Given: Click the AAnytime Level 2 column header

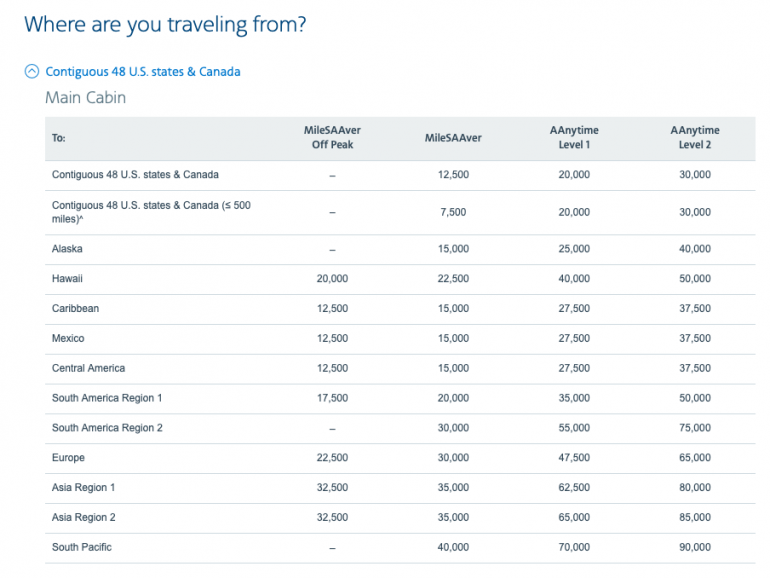Looking at the screenshot, I should pyautogui.click(x=694, y=138).
